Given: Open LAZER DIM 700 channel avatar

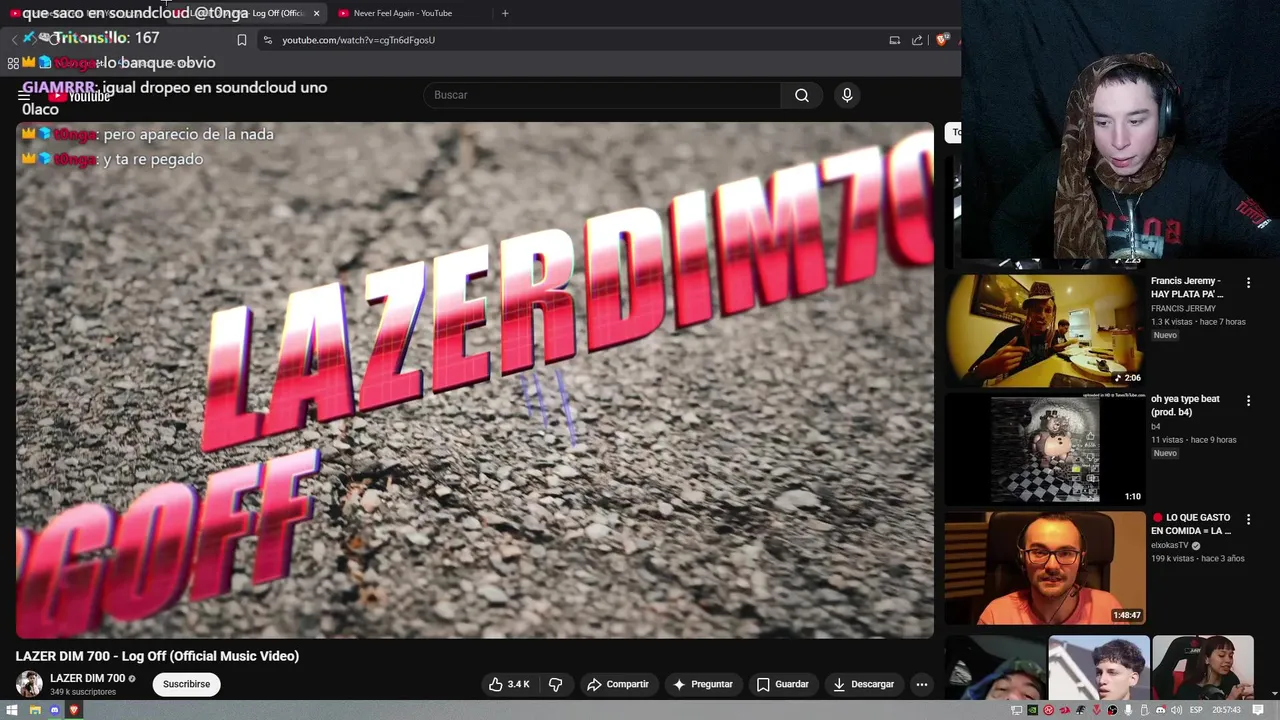Looking at the screenshot, I should coord(29,684).
